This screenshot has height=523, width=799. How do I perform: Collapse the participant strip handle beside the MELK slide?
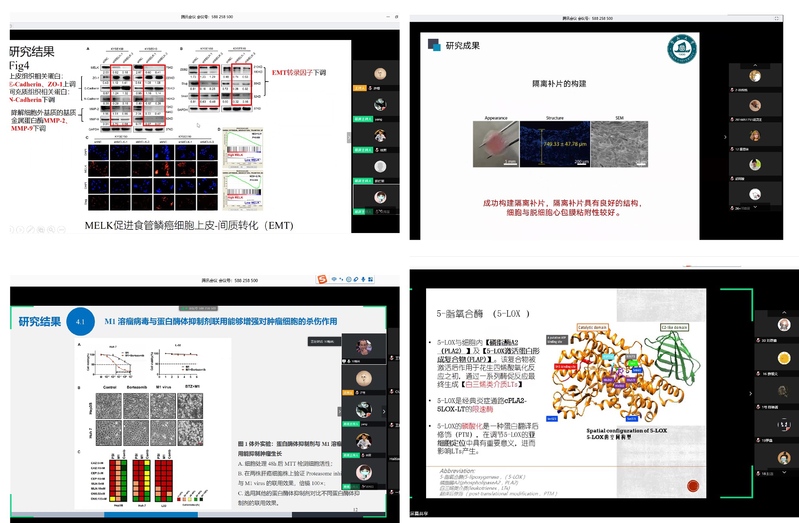tap(349, 137)
